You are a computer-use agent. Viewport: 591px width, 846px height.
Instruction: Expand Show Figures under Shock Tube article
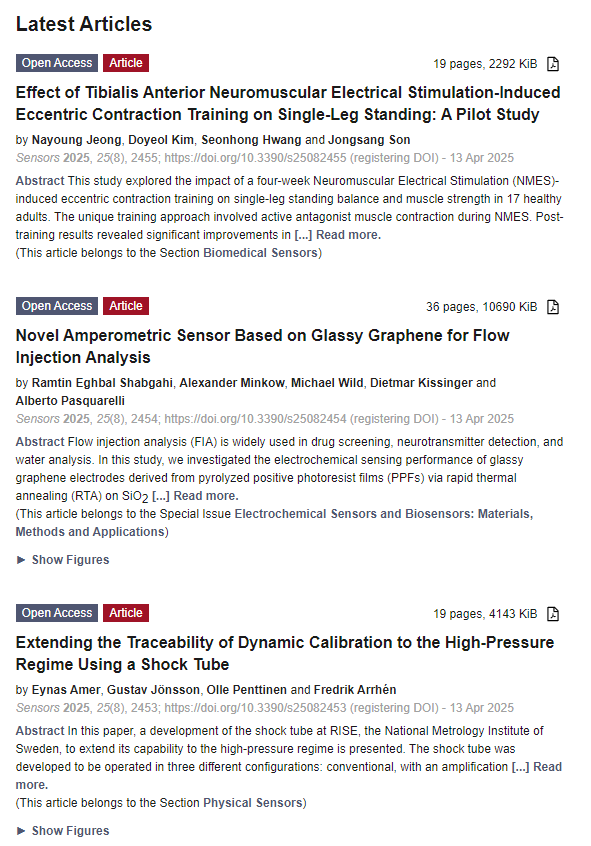pos(63,831)
